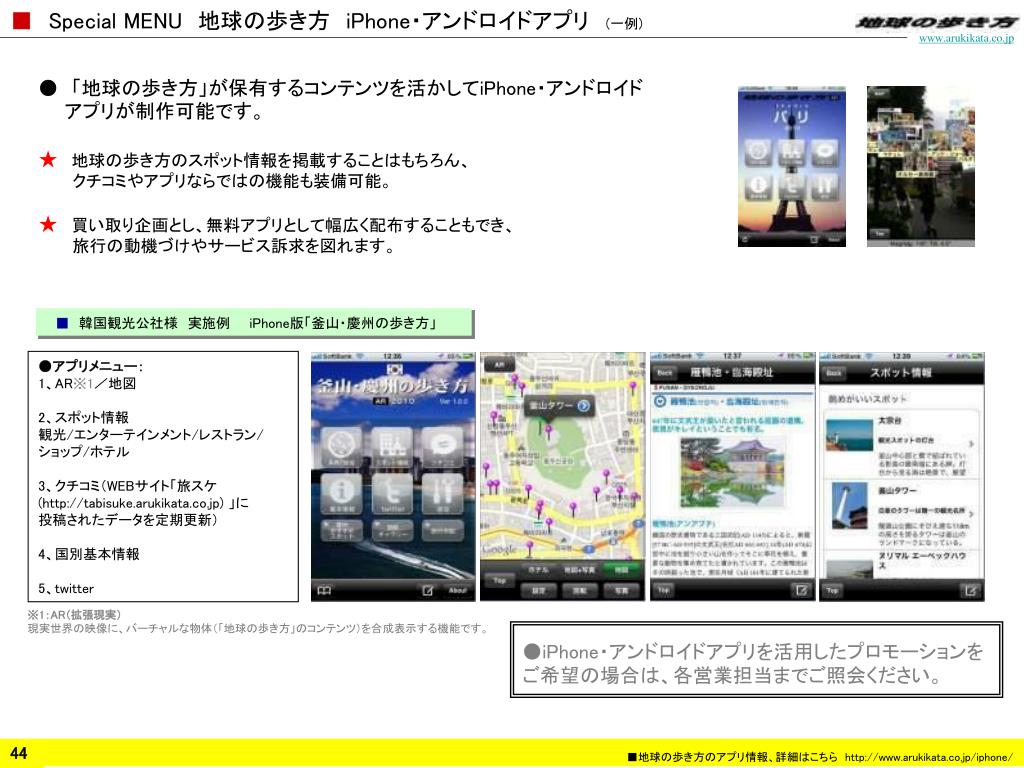Select 地図+写真 tab on map screen

pyautogui.click(x=580, y=569)
